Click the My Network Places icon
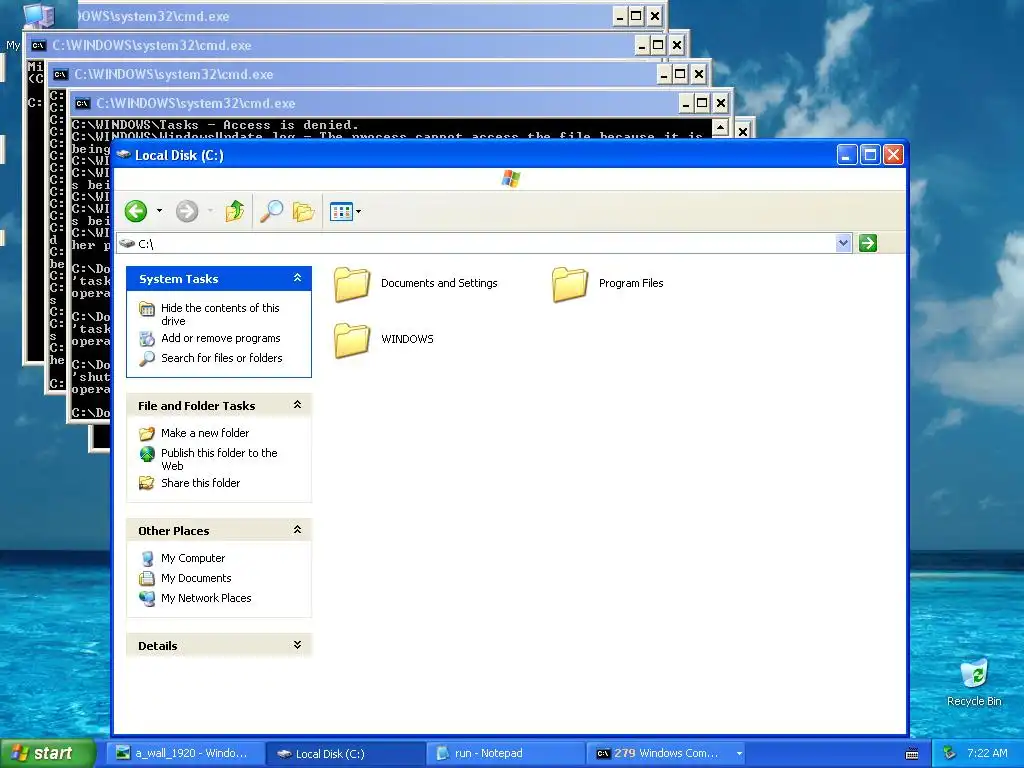This screenshot has width=1024, height=768. 147,598
